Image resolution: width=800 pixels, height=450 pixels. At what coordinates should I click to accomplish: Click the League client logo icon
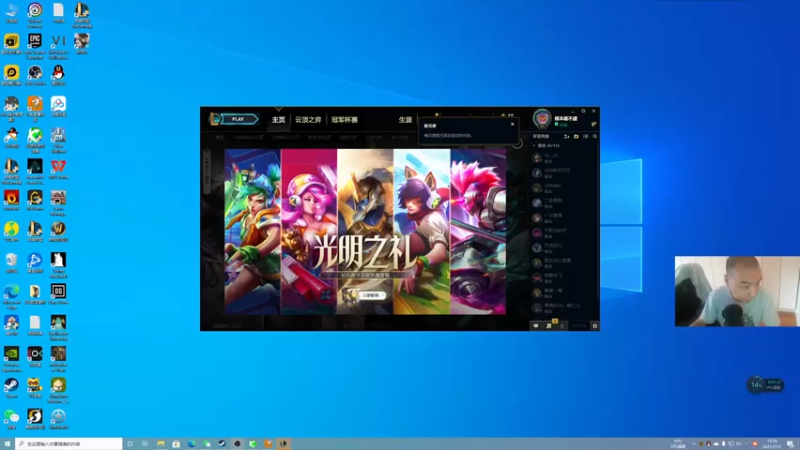(215, 119)
